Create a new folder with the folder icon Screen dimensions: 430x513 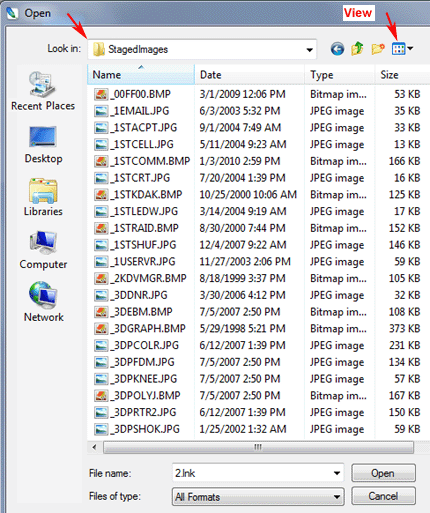[378, 49]
